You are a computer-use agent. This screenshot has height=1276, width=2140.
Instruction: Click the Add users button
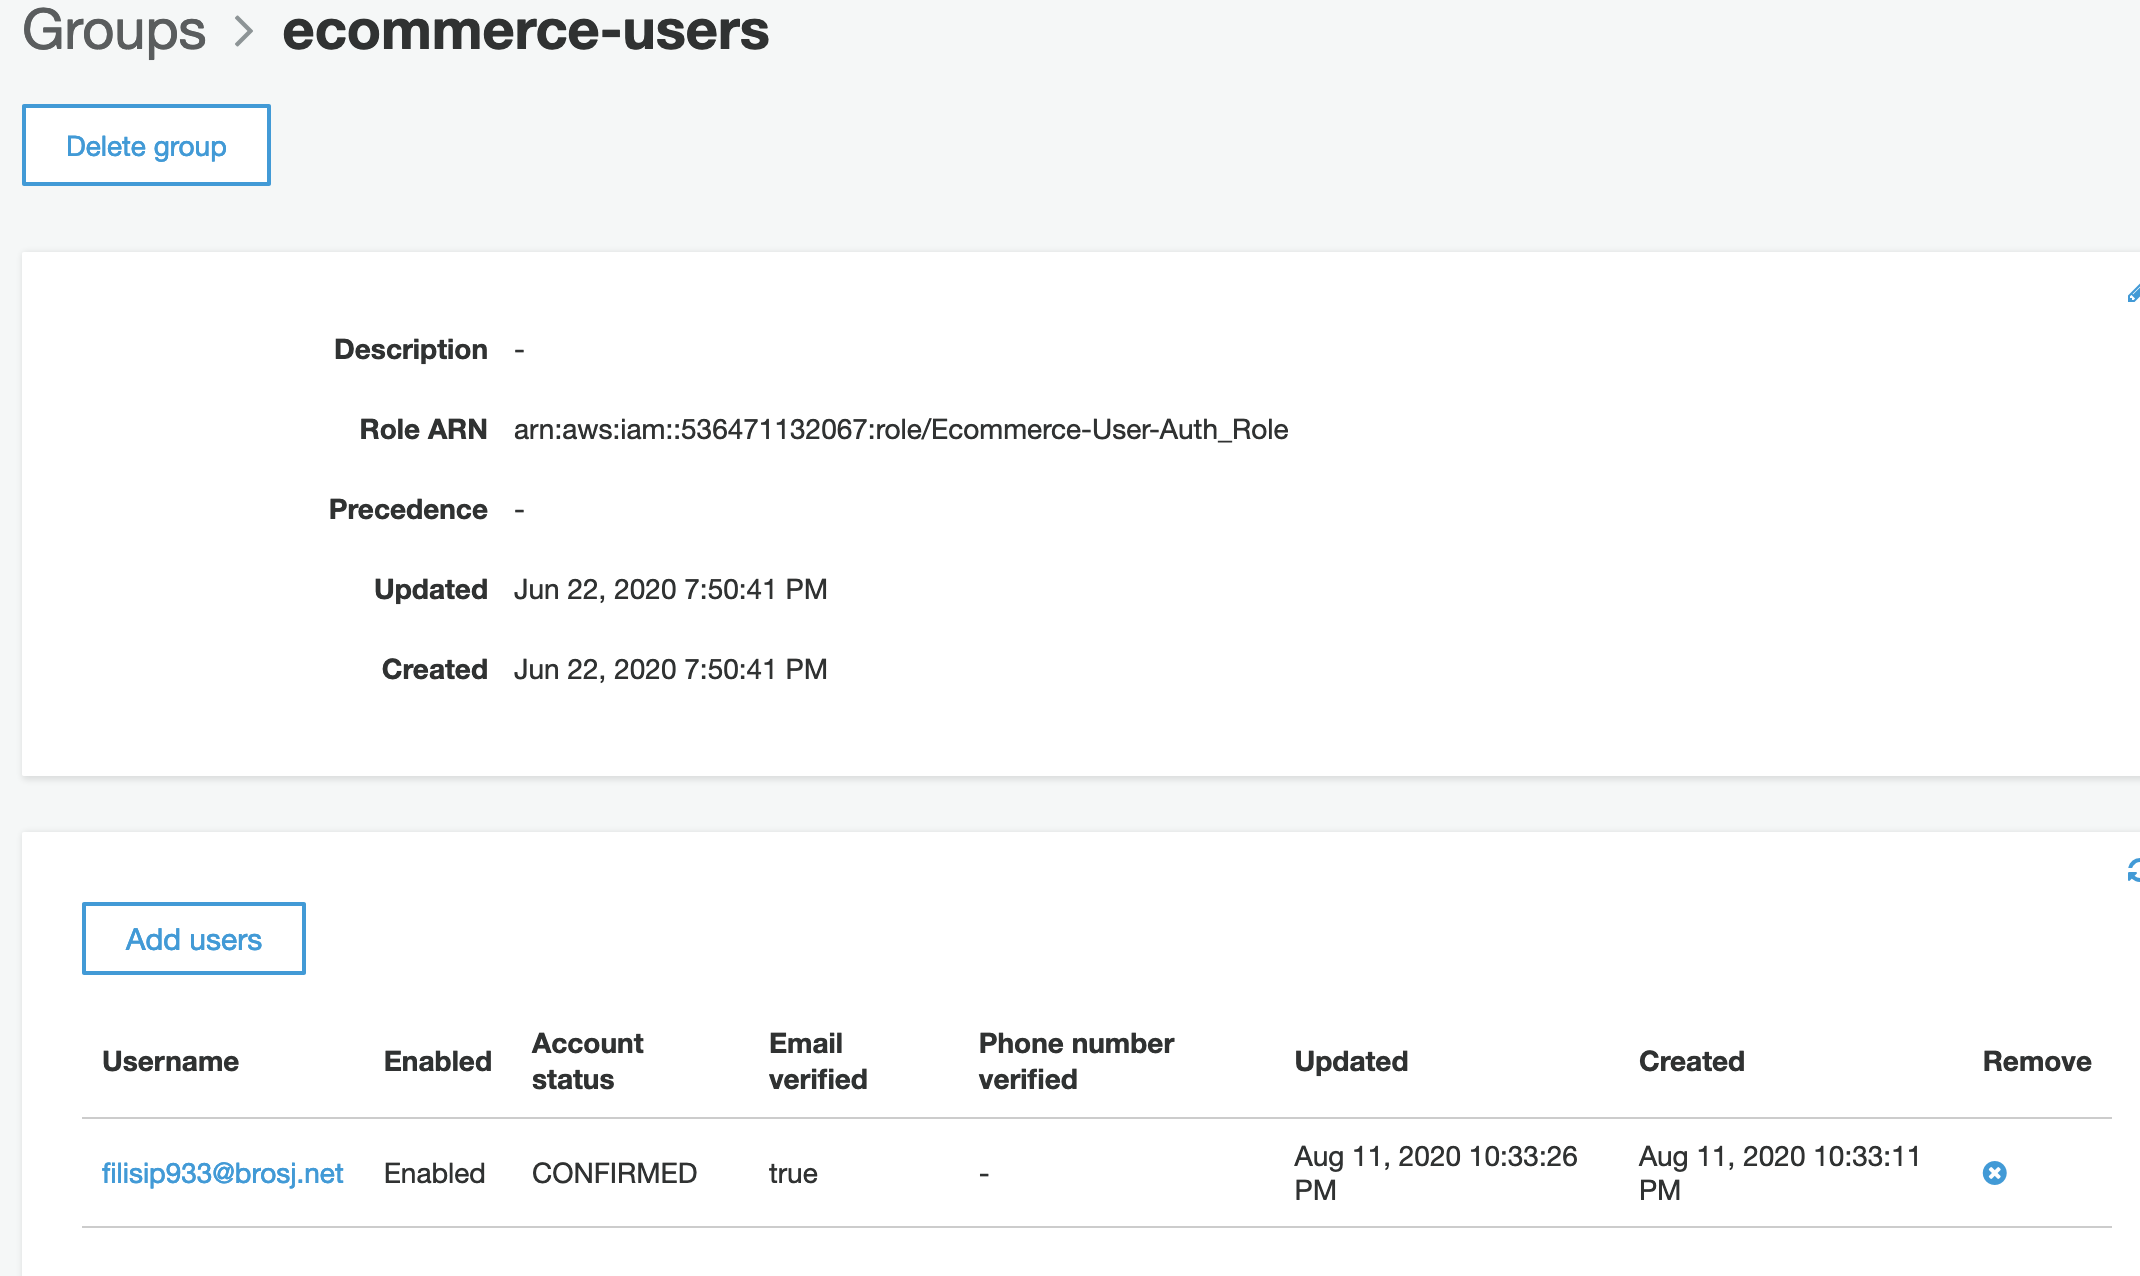point(194,939)
